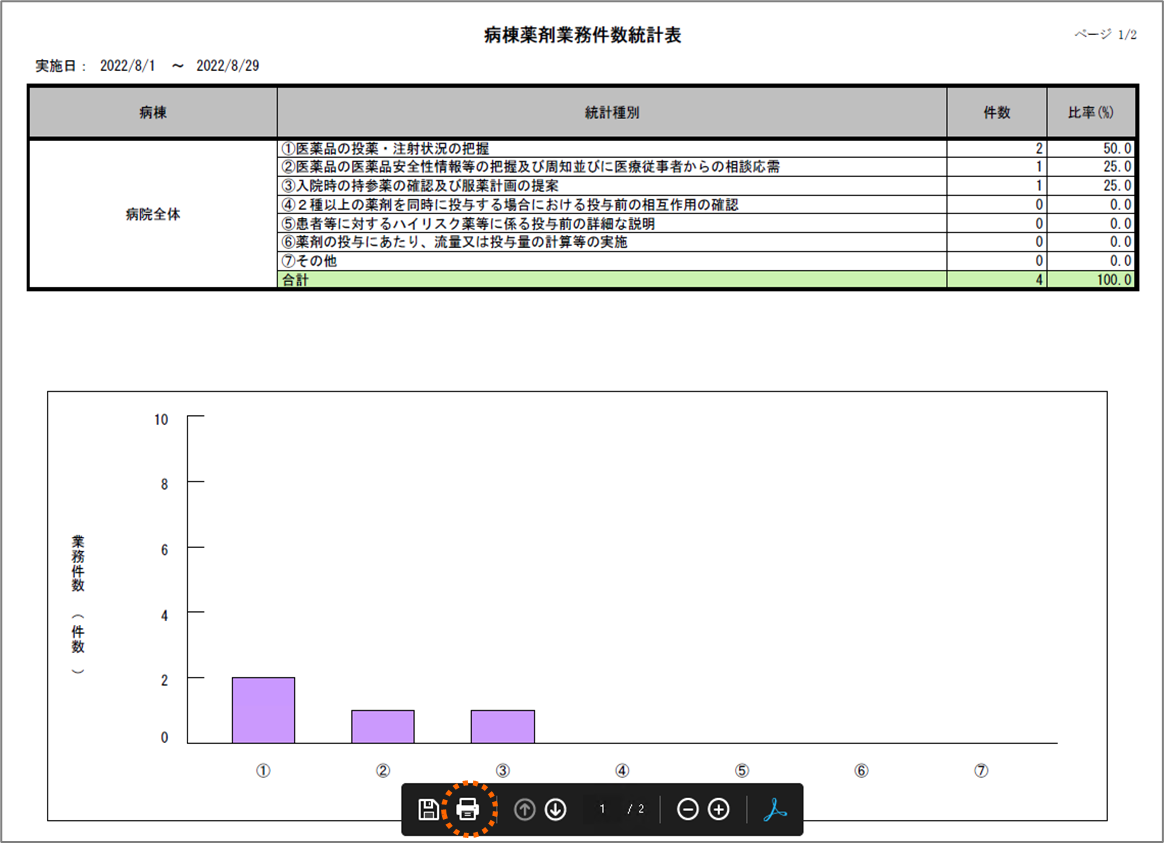Image resolution: width=1164 pixels, height=843 pixels.
Task: Click the purple bar for category ③
Action: pos(502,726)
